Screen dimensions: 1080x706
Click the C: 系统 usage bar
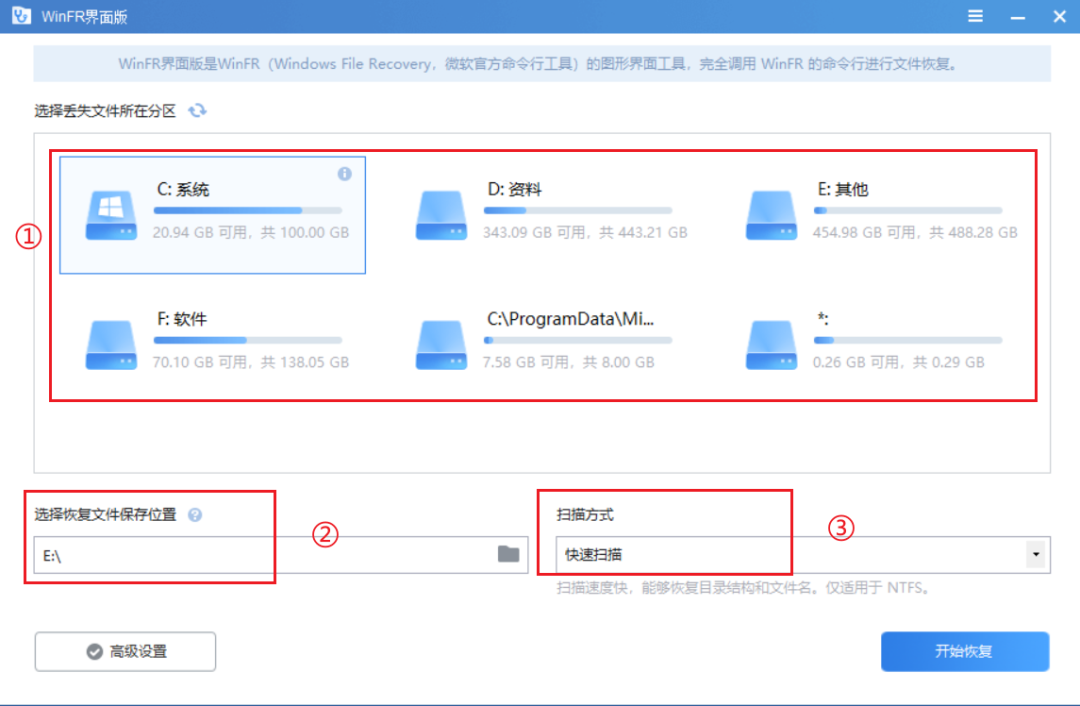click(248, 210)
